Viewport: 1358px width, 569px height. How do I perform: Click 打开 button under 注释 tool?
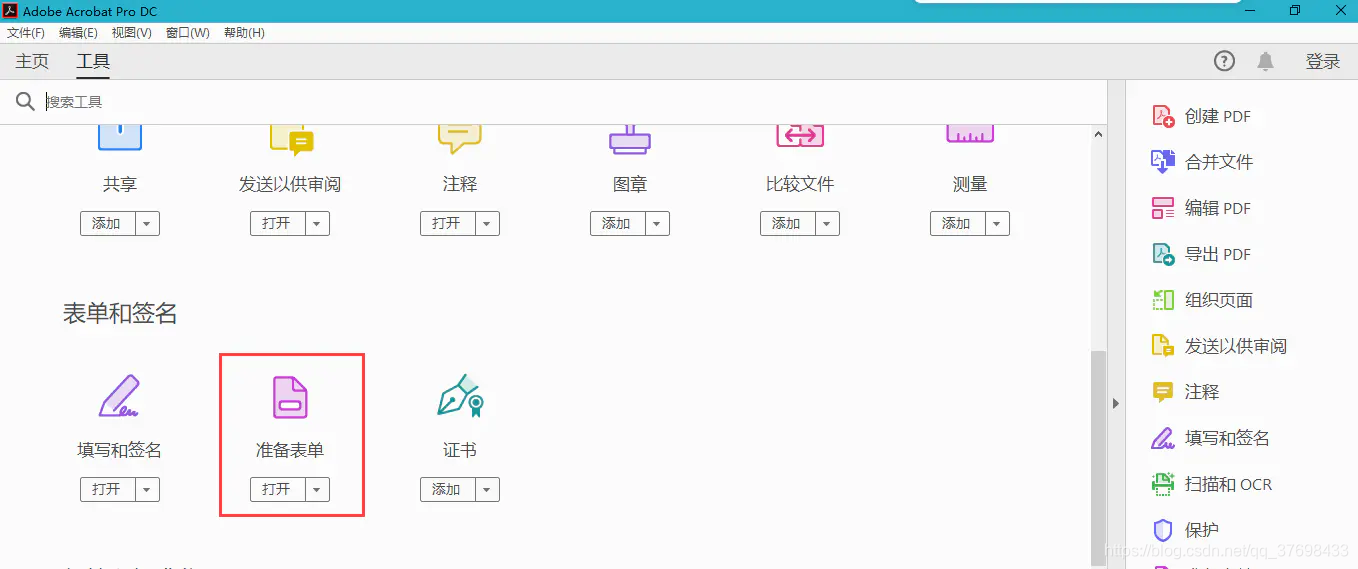click(447, 224)
